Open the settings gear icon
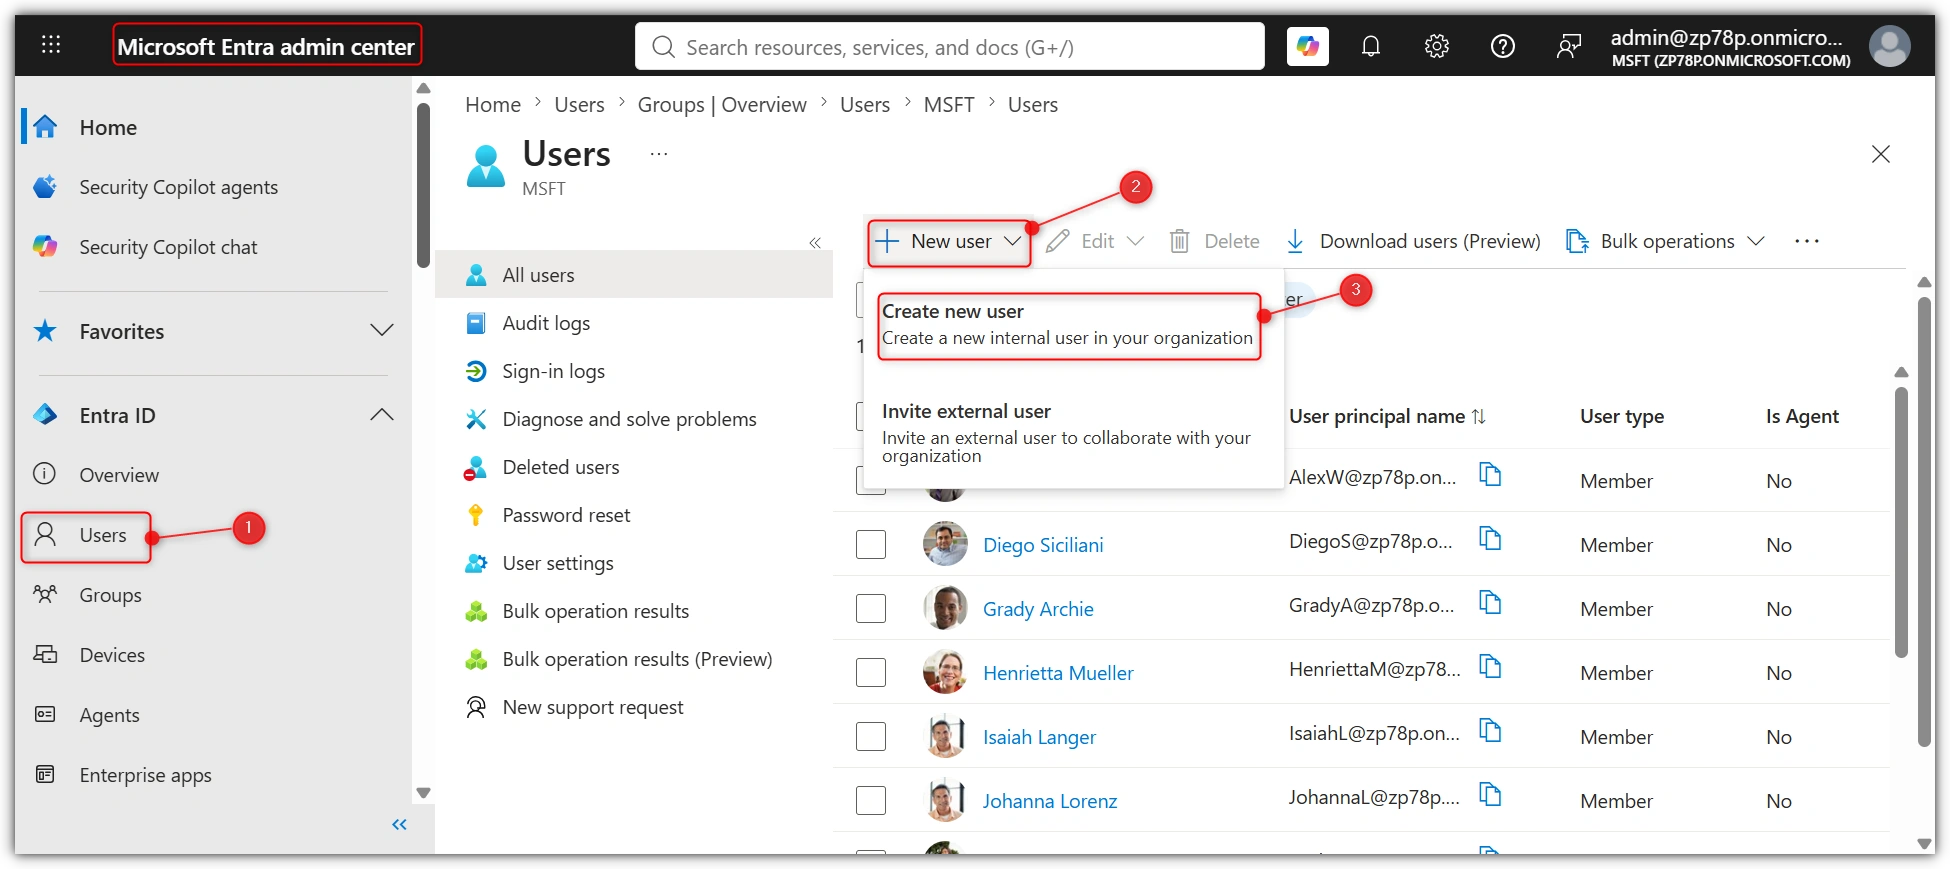Viewport: 1950px width, 869px height. [x=1437, y=46]
